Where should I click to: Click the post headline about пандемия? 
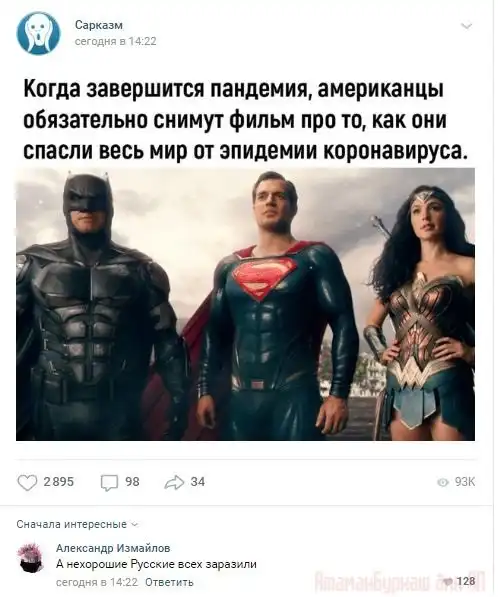(245, 121)
